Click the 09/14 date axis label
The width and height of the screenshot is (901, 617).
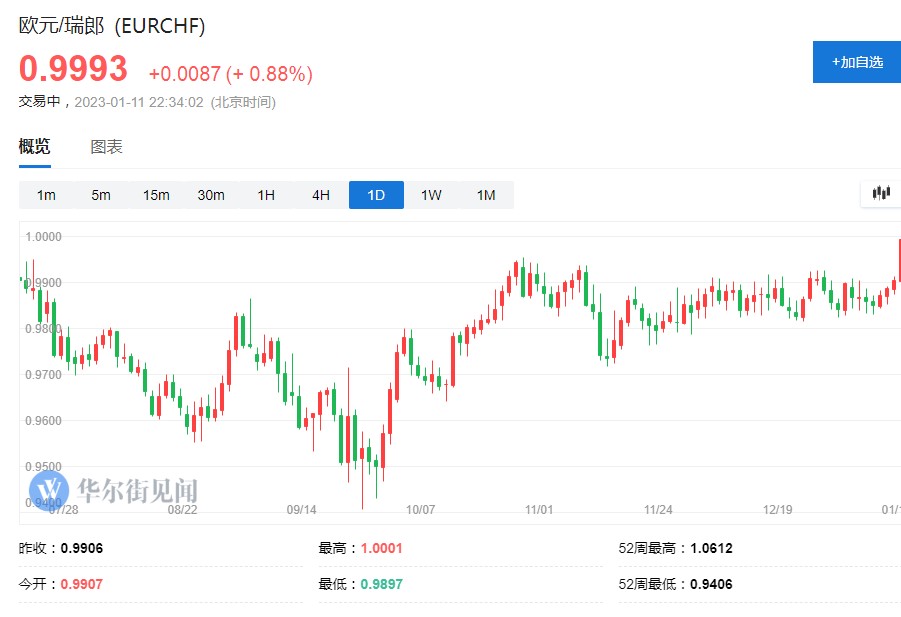(301, 509)
